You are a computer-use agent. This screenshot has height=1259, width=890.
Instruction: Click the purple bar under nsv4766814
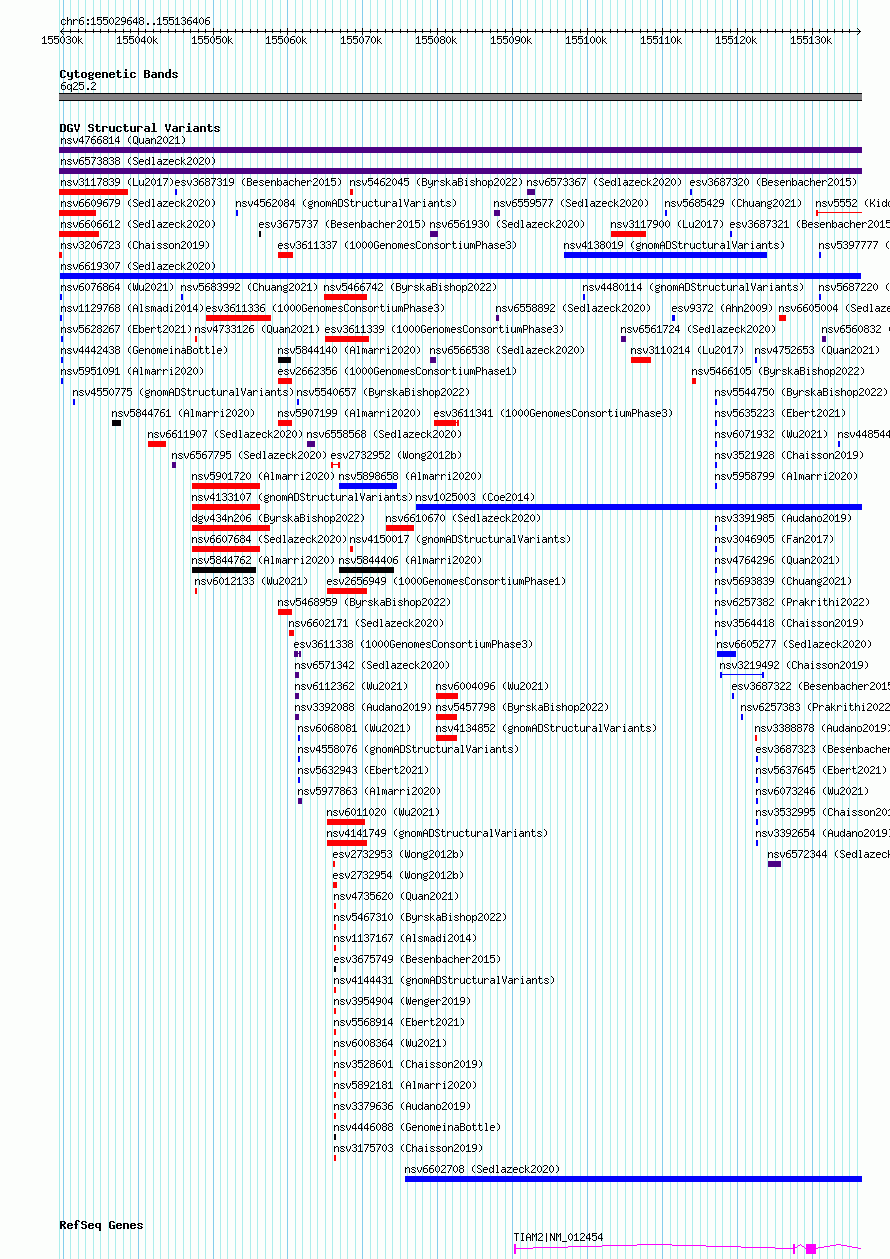460,150
